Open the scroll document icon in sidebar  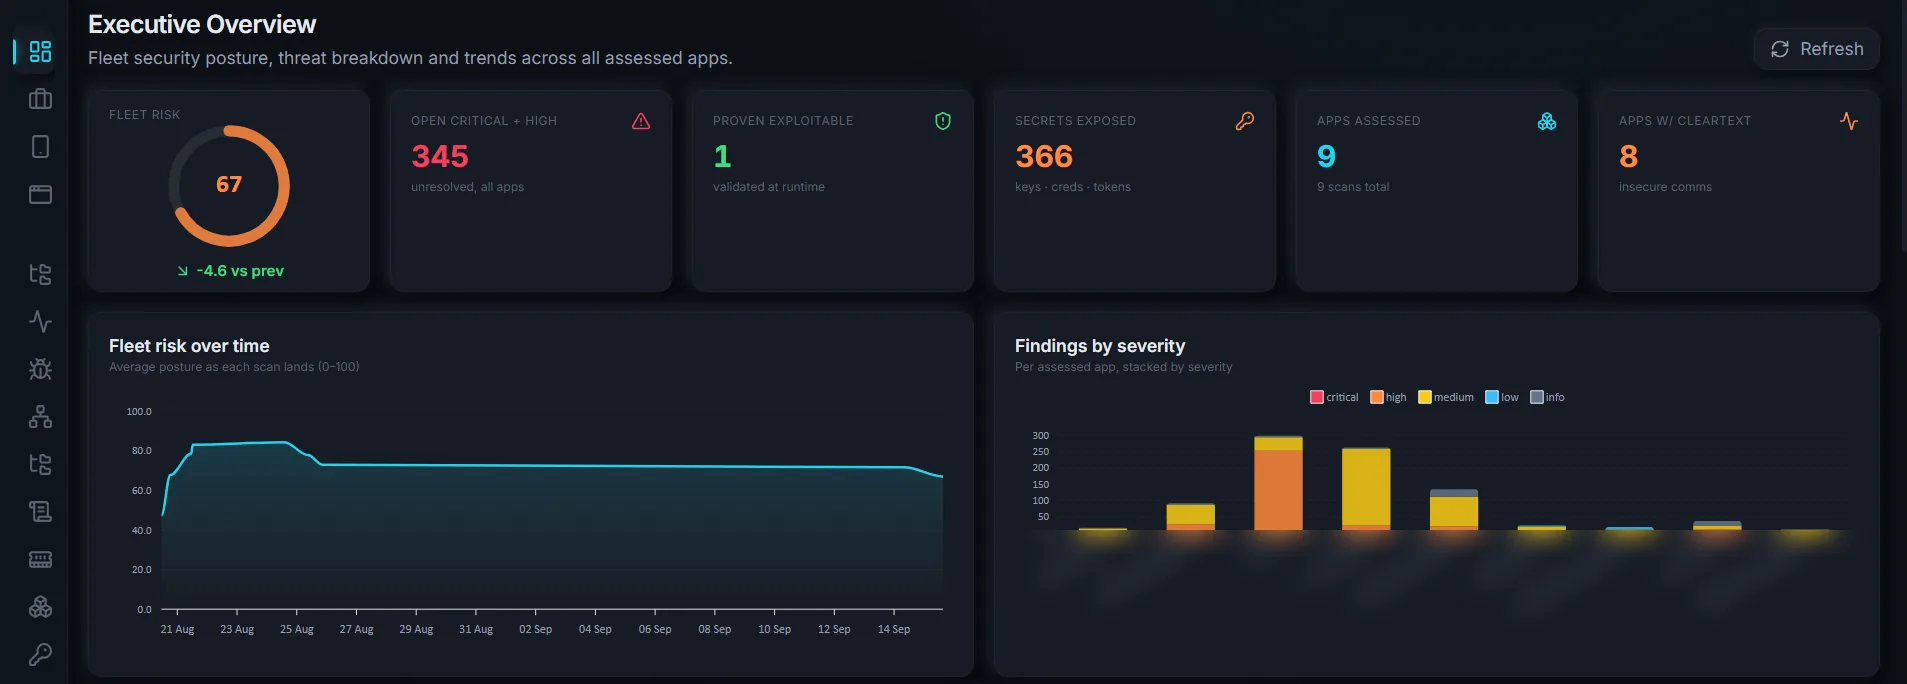click(40, 511)
